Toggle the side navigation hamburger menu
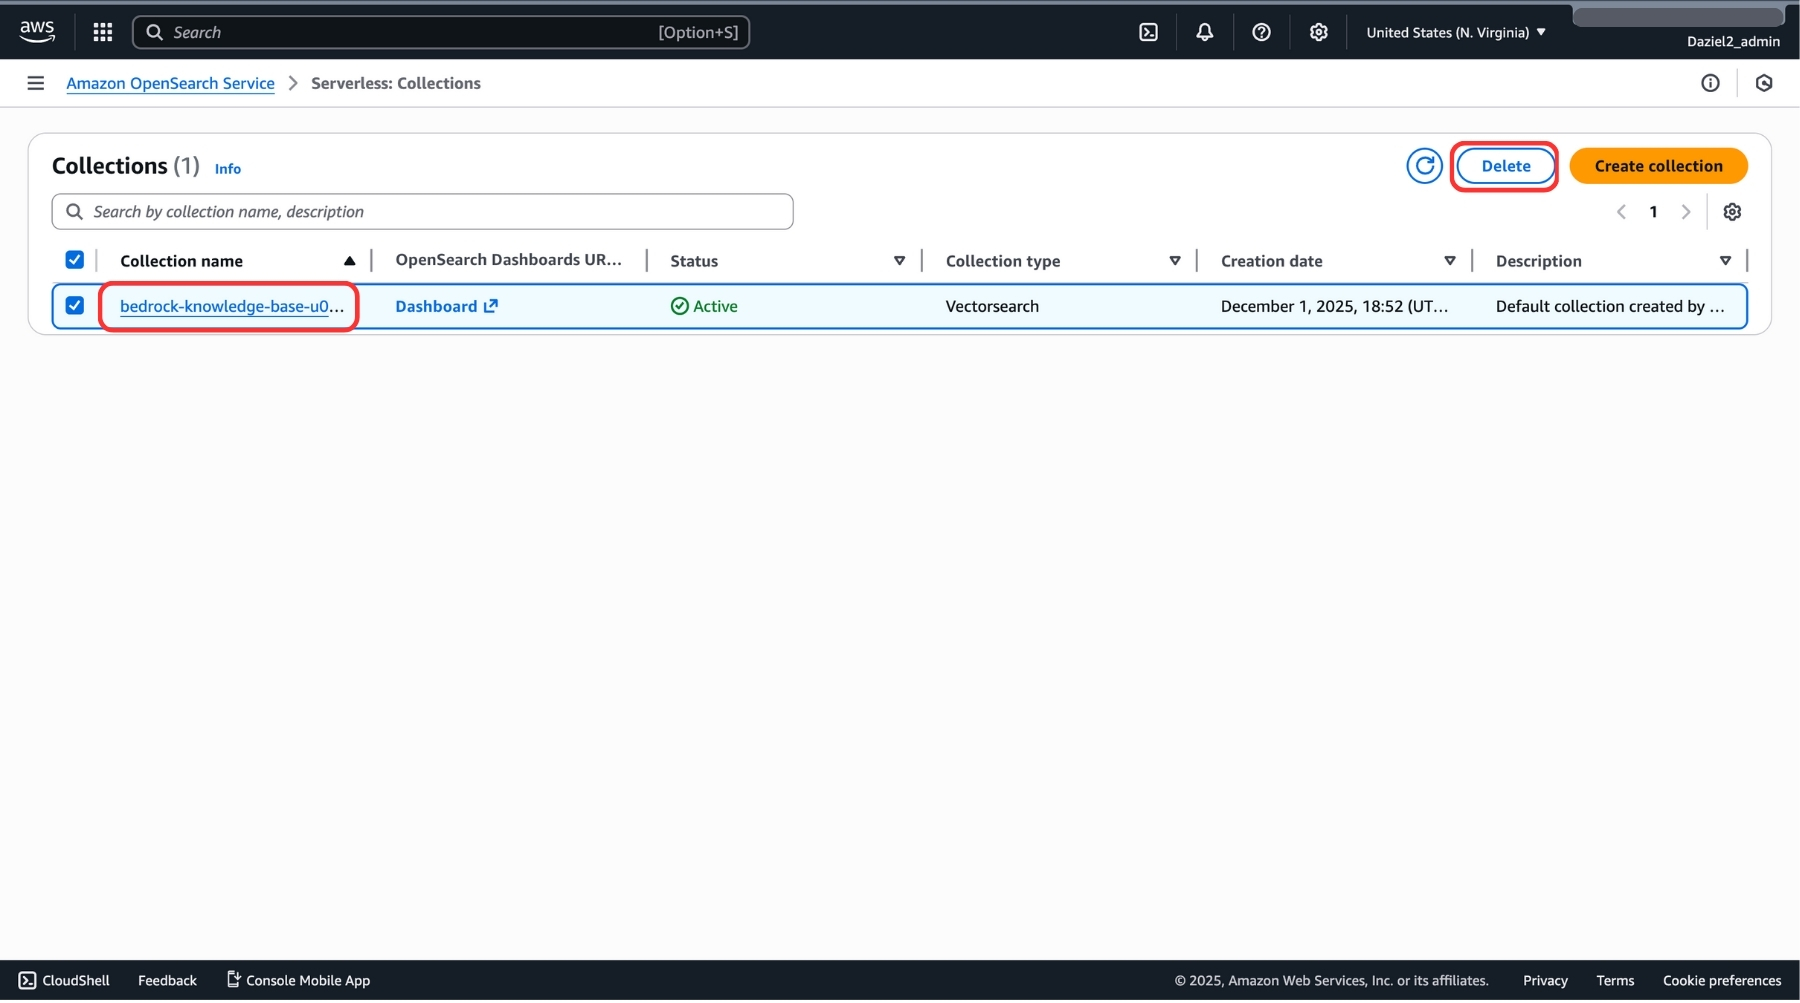 [36, 83]
